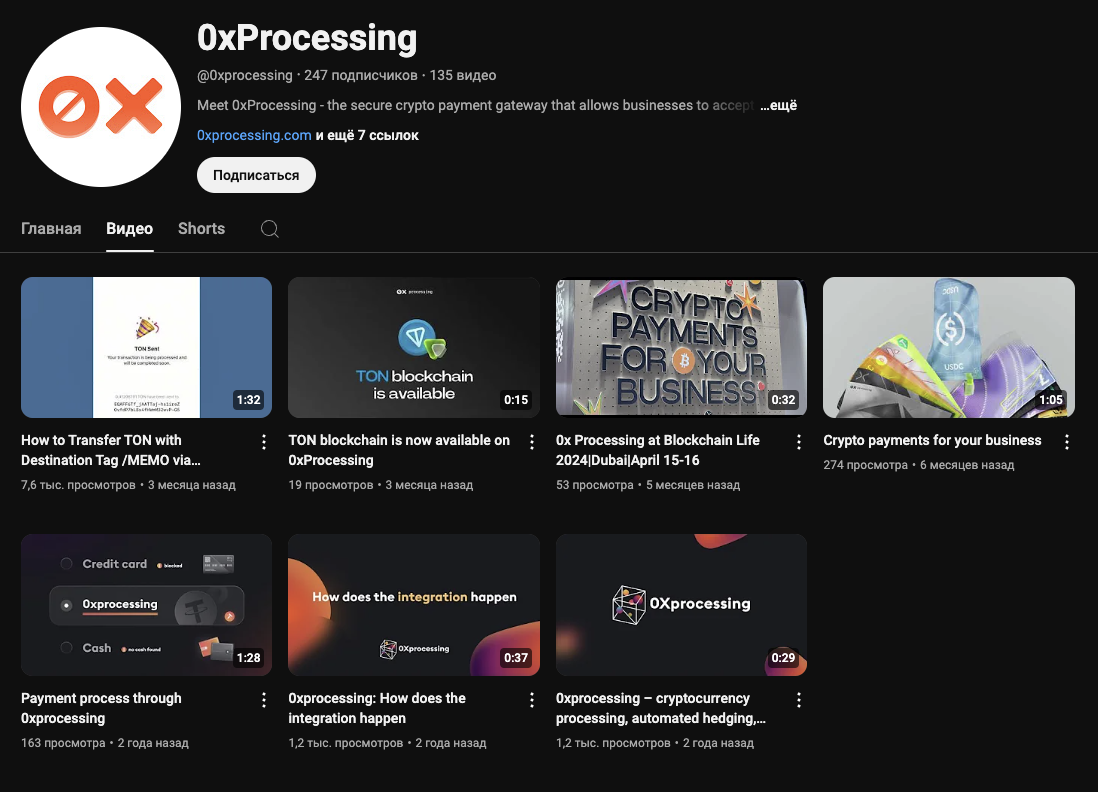Click the @0xprocessing handle text
This screenshot has width=1098, height=792.
point(244,75)
